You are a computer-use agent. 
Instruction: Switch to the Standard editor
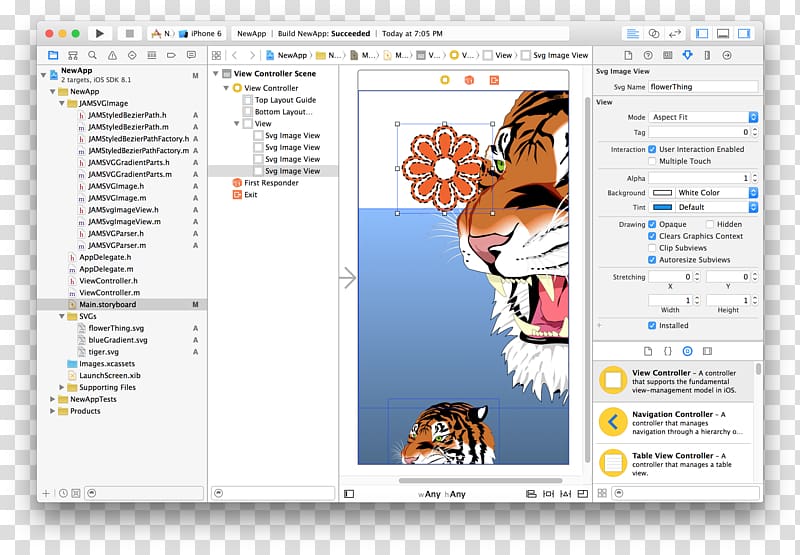coord(633,34)
